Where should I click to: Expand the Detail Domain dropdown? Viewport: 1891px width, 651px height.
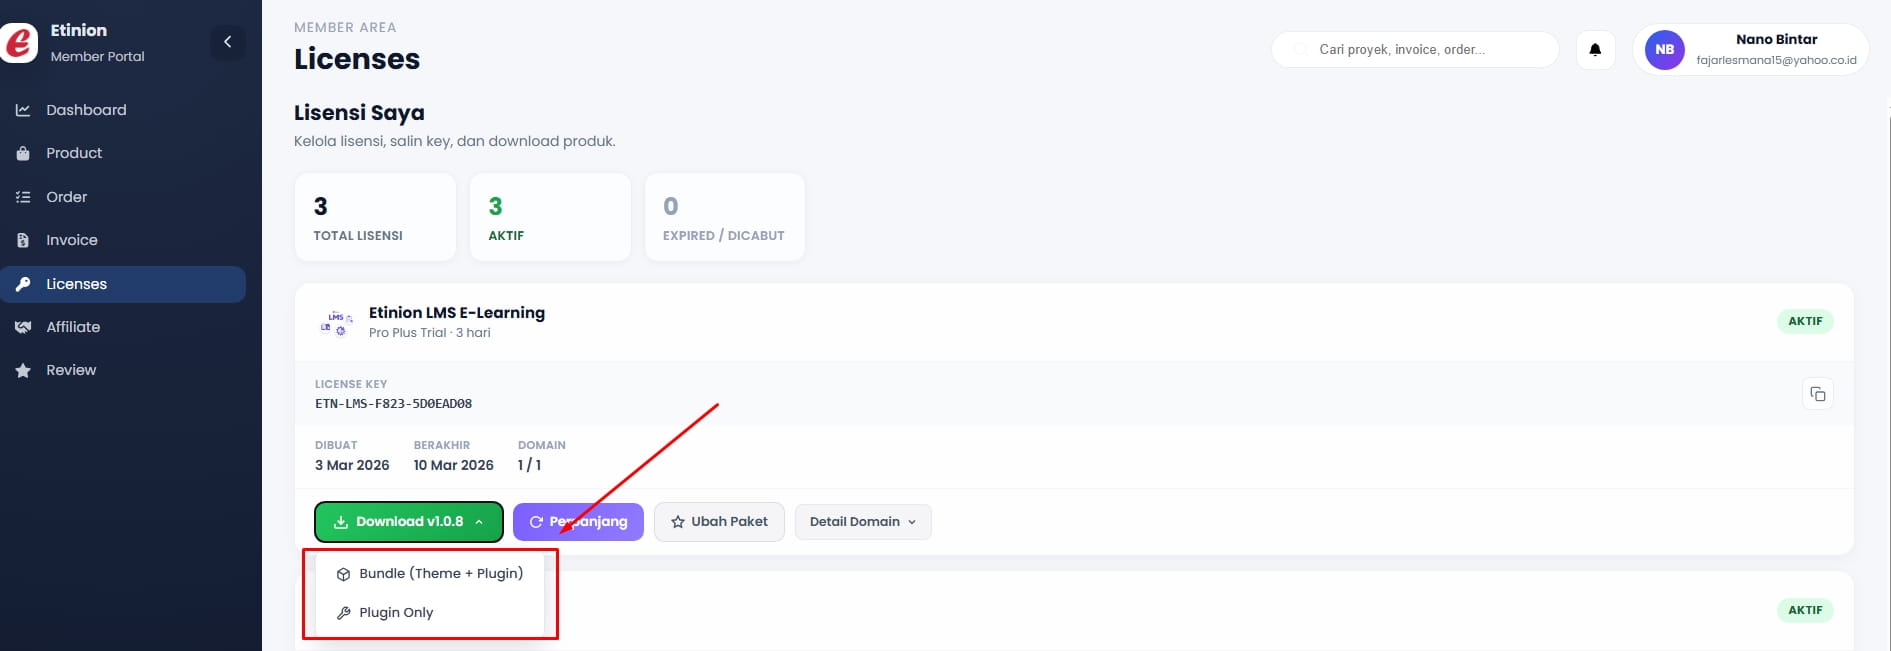click(x=862, y=522)
